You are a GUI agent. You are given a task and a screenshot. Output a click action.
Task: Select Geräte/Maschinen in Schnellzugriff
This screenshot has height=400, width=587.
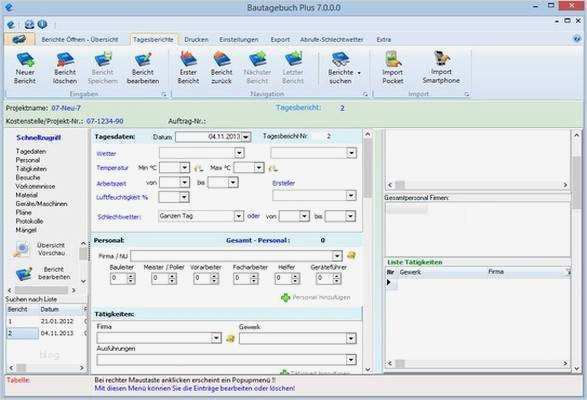tap(42, 204)
